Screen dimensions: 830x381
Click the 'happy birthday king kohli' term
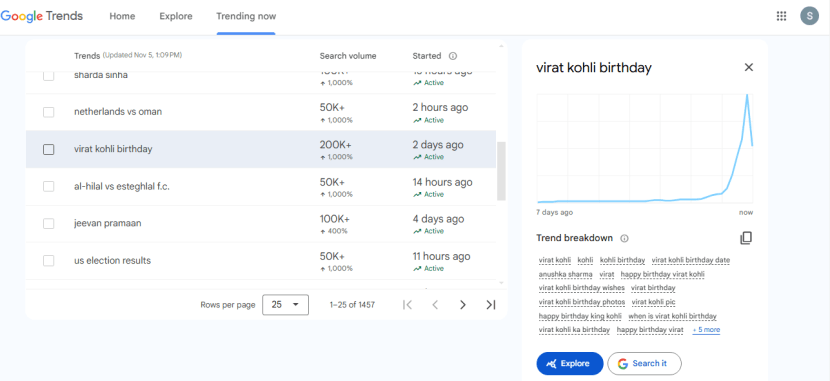(580, 316)
